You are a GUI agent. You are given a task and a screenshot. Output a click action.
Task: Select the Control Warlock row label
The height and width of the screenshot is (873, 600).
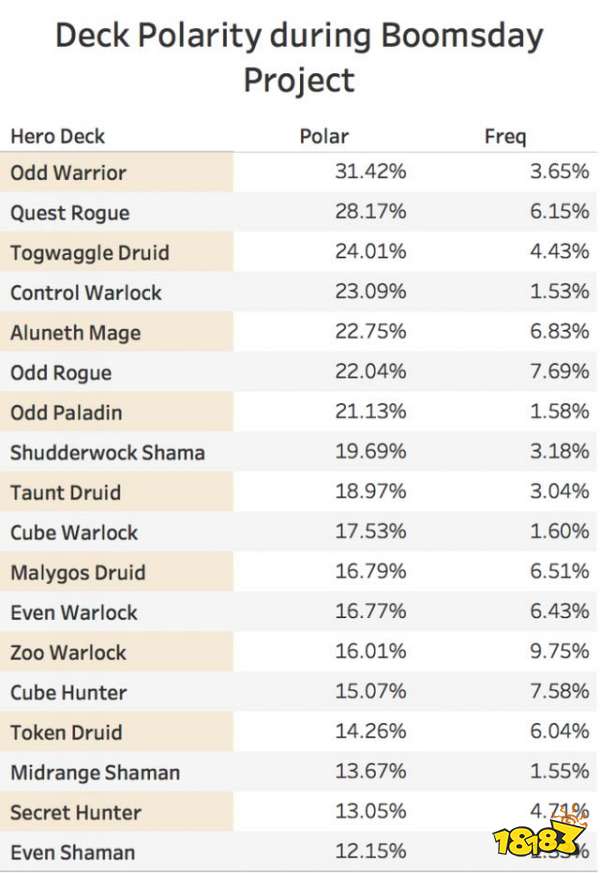[x=86, y=293]
